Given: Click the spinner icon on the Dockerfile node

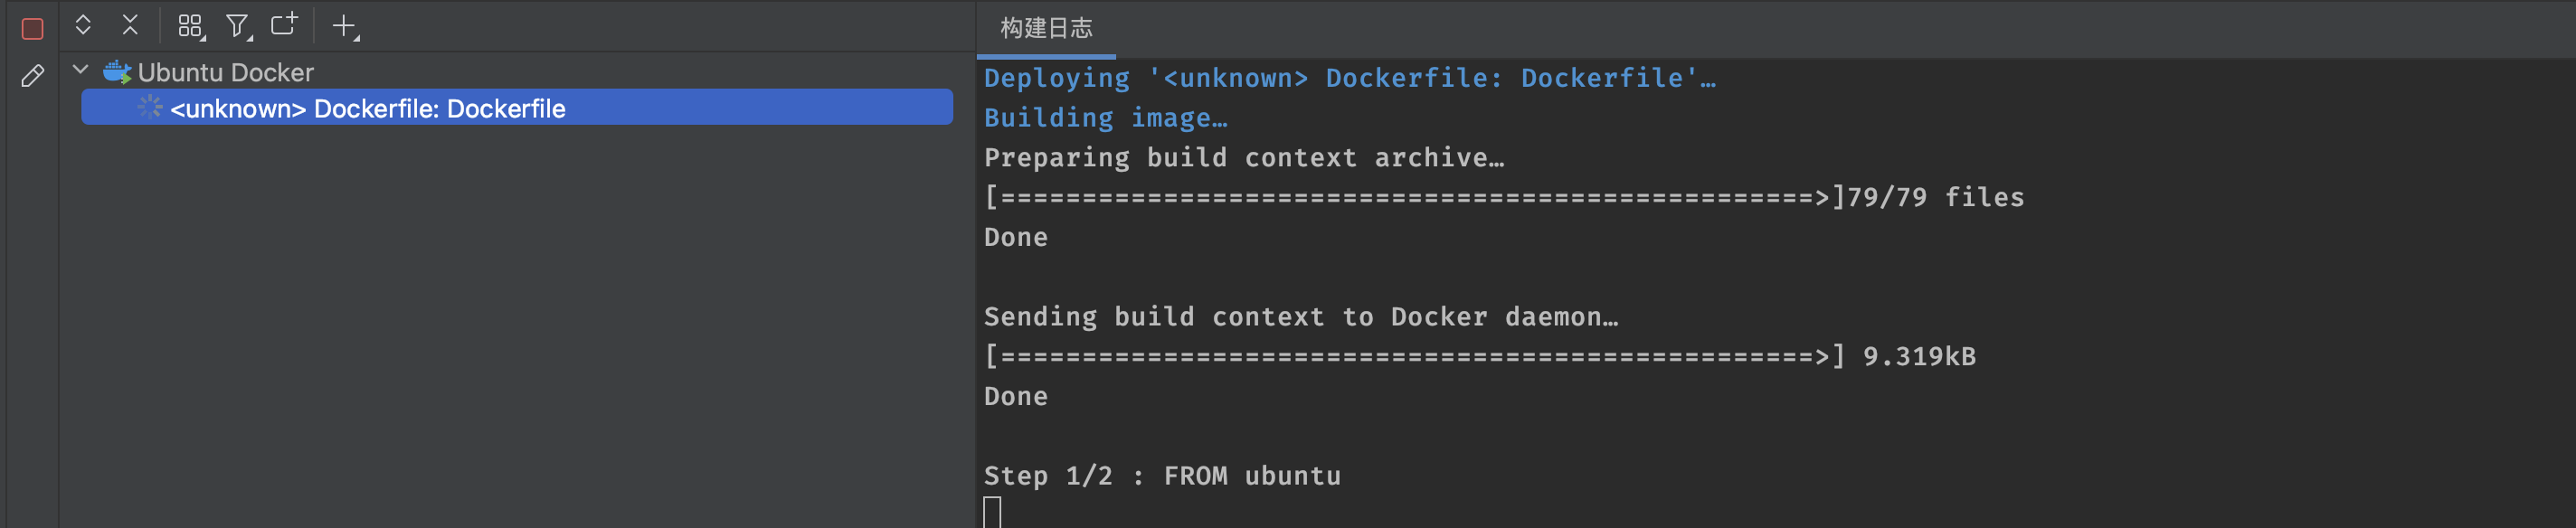Looking at the screenshot, I should click(x=150, y=107).
